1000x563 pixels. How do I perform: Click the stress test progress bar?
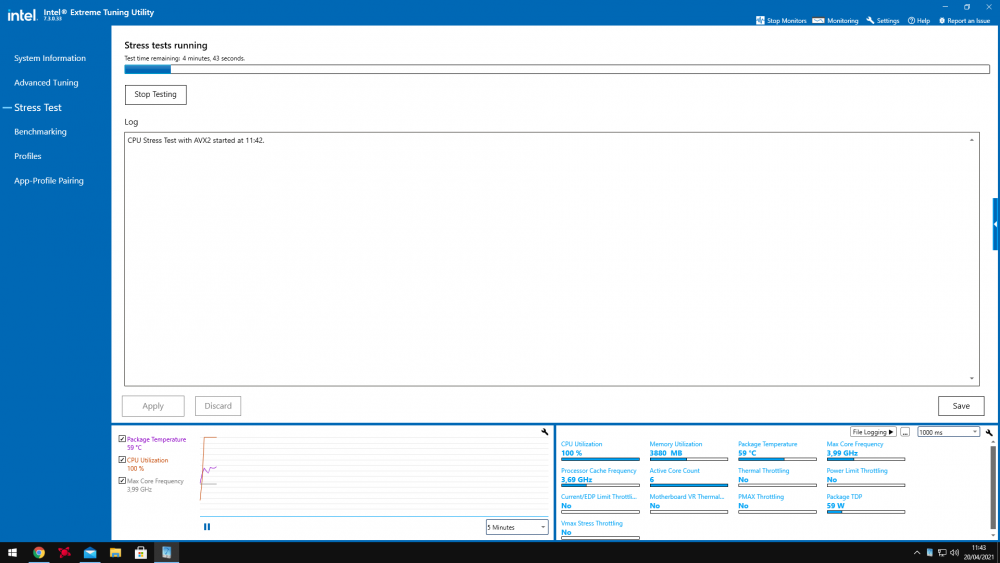556,69
